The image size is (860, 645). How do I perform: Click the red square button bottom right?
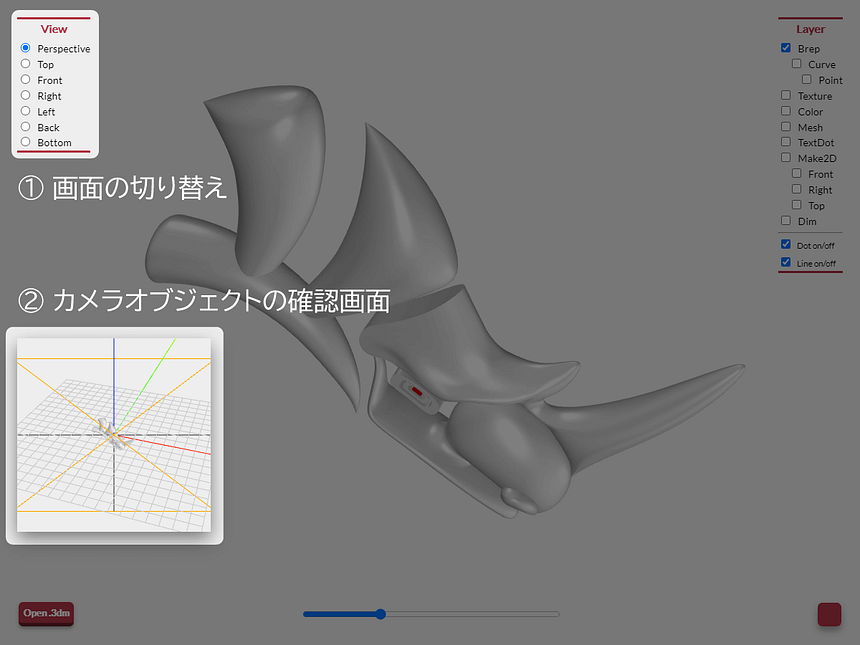pos(829,614)
